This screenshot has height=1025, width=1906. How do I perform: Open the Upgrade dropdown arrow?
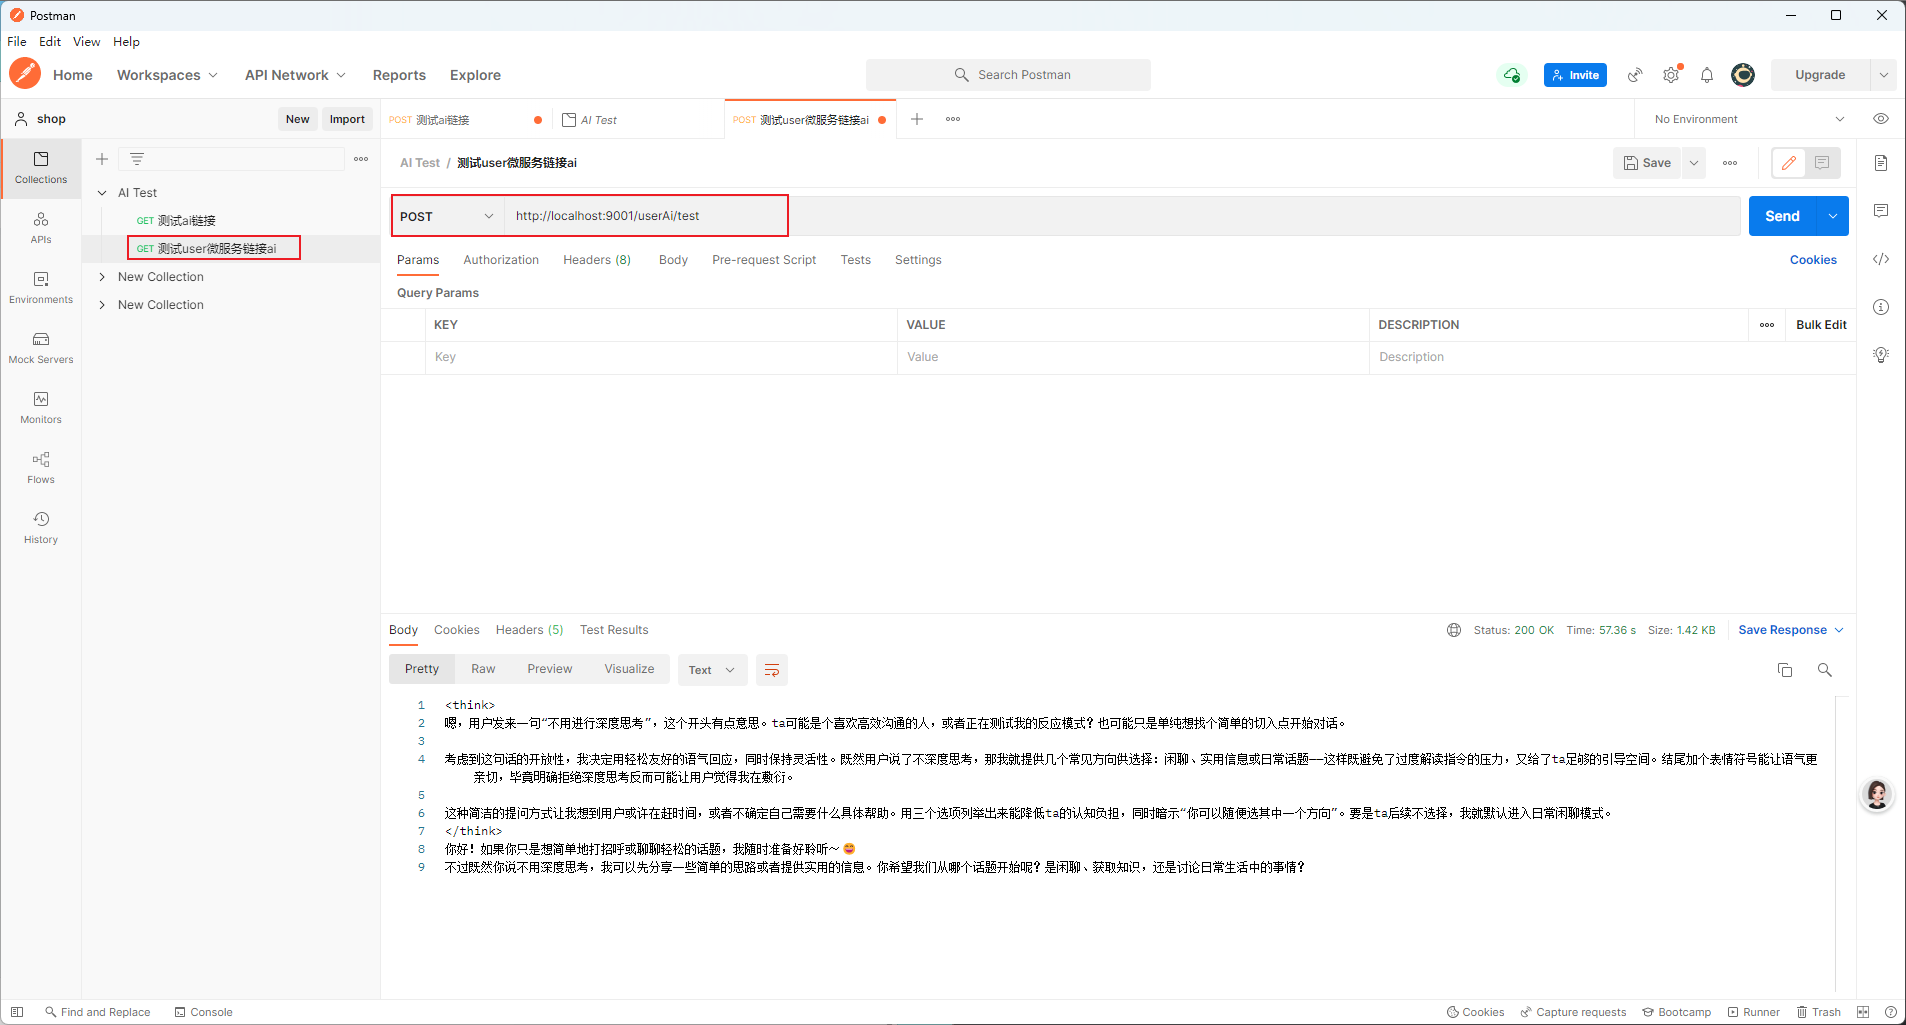point(1884,75)
